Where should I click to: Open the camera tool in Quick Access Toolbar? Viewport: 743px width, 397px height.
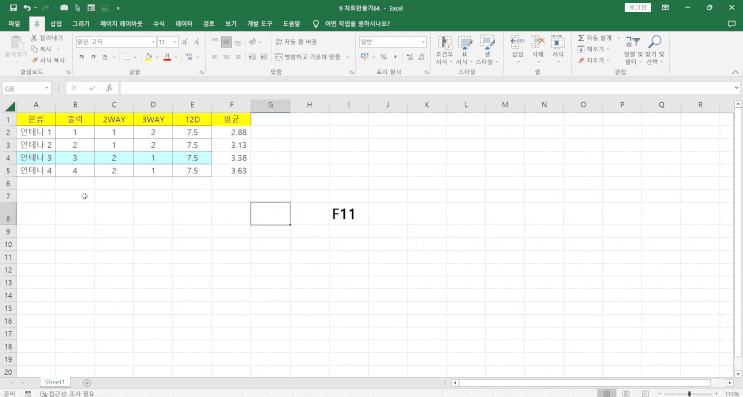[x=64, y=8]
